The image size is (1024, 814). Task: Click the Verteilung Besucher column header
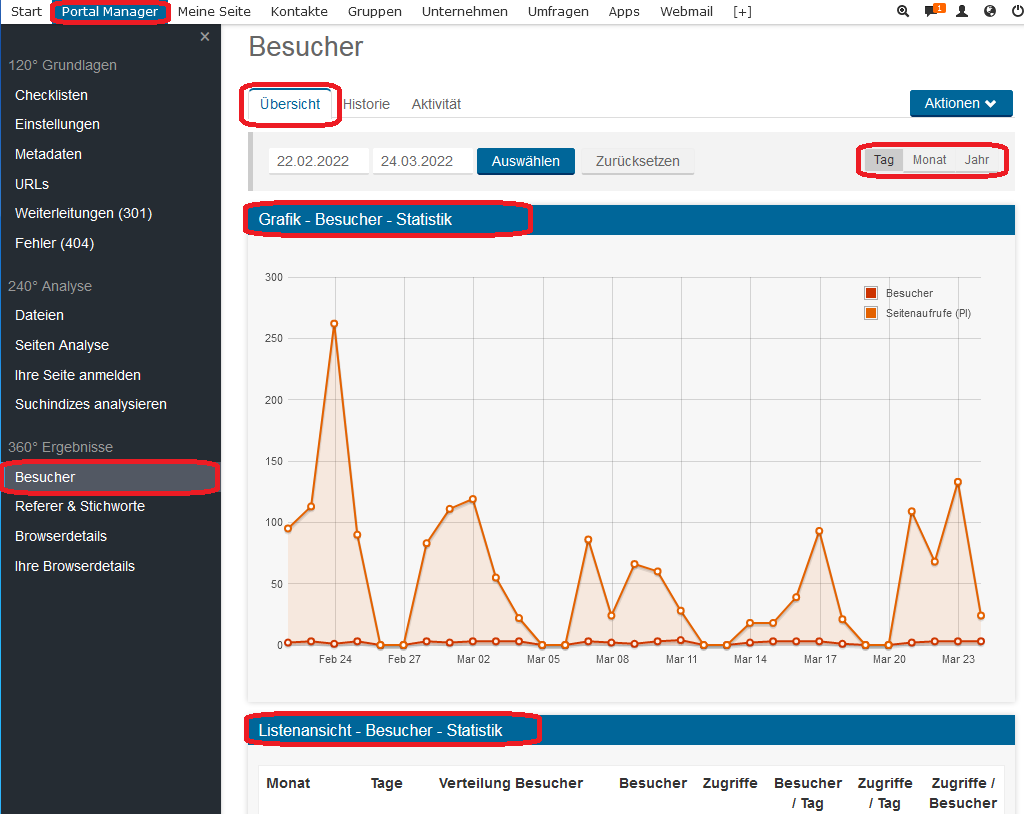(511, 783)
